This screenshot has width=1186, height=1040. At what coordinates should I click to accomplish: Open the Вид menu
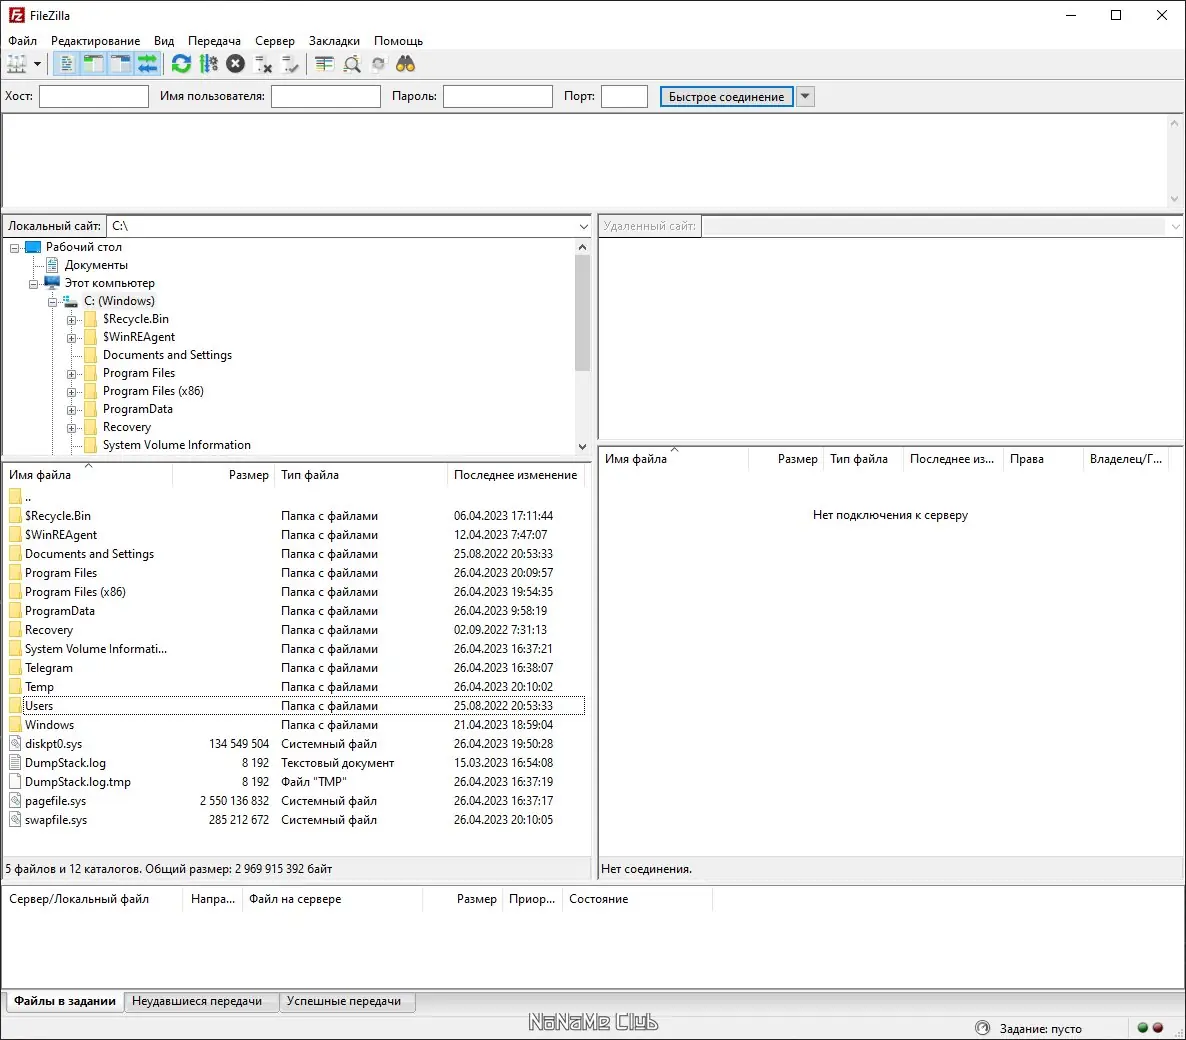[163, 41]
